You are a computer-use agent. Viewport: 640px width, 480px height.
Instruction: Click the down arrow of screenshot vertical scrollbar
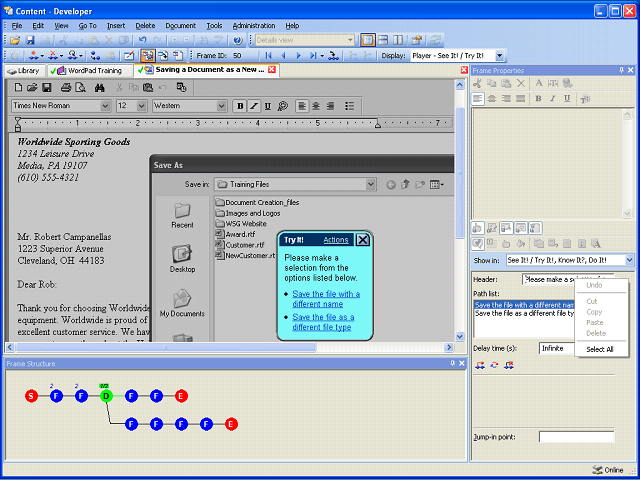pos(460,337)
